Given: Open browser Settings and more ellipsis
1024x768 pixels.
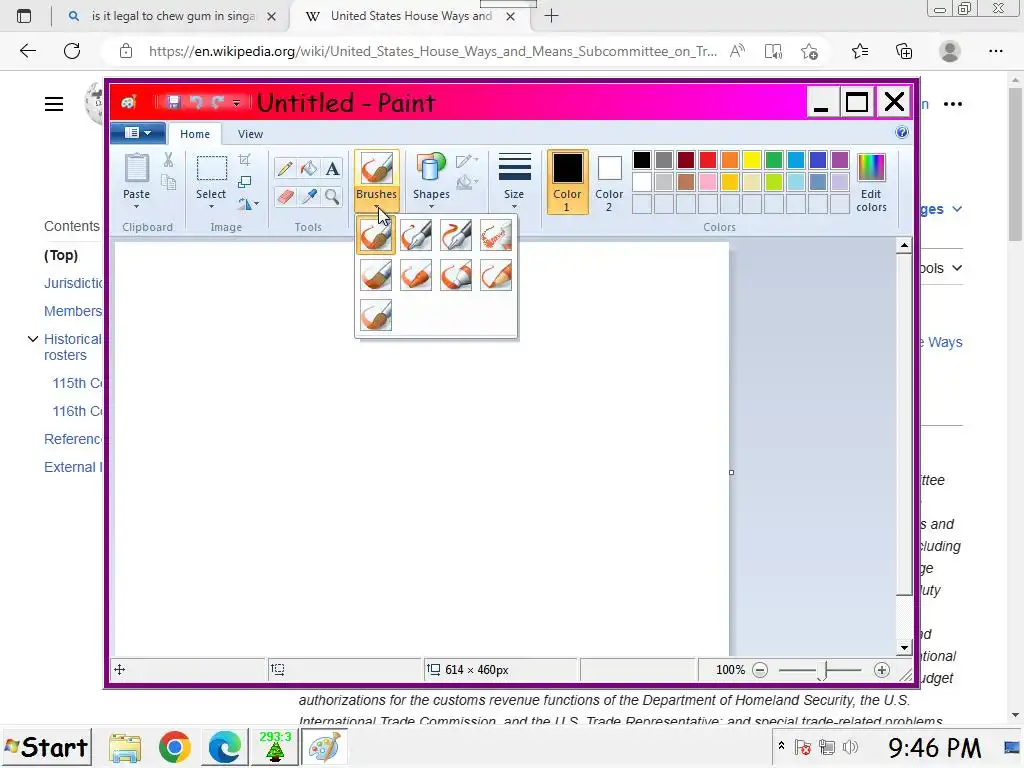Looking at the screenshot, I should [995, 51].
